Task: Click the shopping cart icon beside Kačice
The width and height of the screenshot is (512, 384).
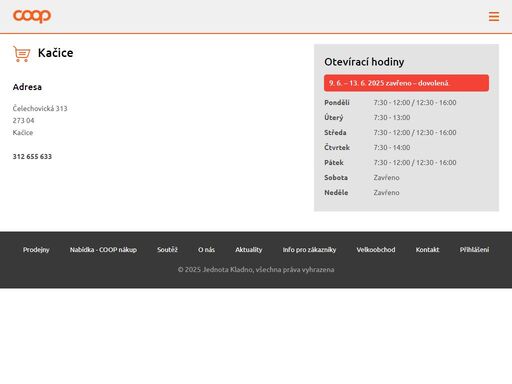Action: click(22, 54)
